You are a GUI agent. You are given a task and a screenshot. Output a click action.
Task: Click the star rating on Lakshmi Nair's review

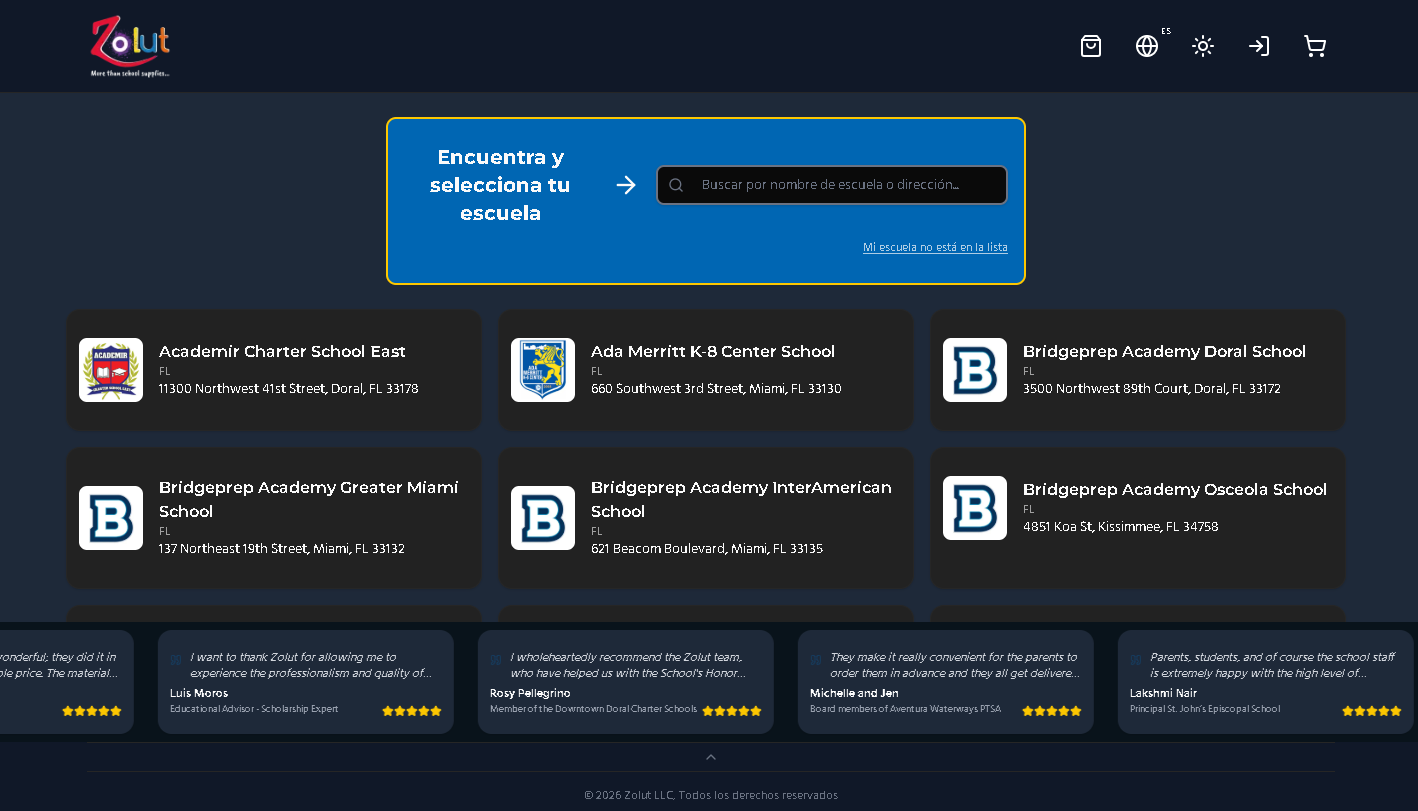[1372, 711]
